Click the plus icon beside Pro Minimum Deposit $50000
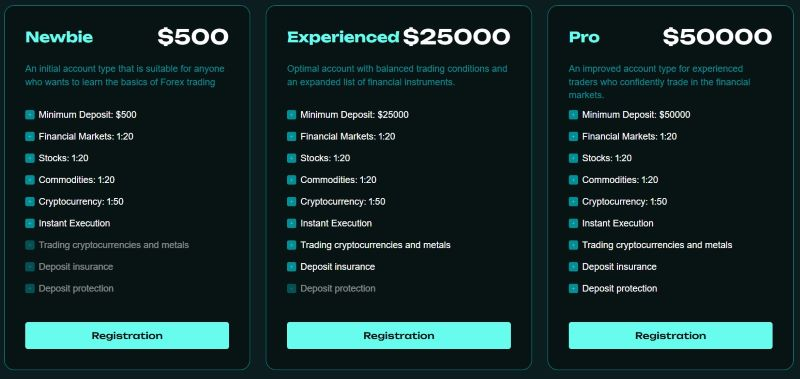800x379 pixels. tap(573, 115)
